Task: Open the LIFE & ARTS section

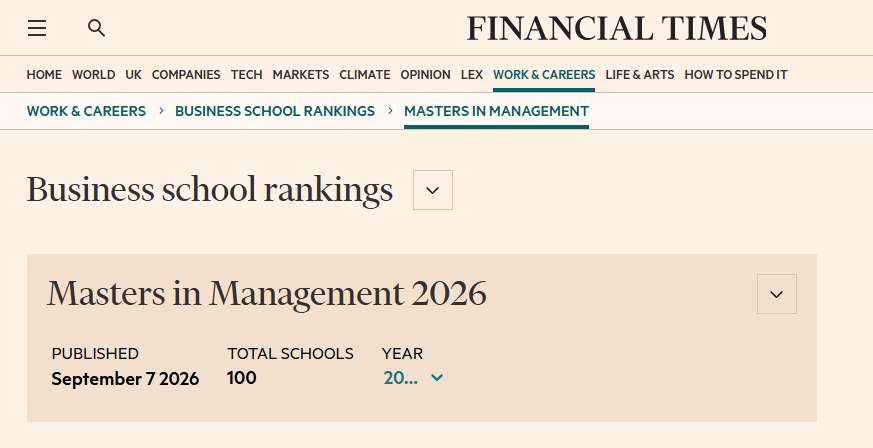Action: coord(640,75)
